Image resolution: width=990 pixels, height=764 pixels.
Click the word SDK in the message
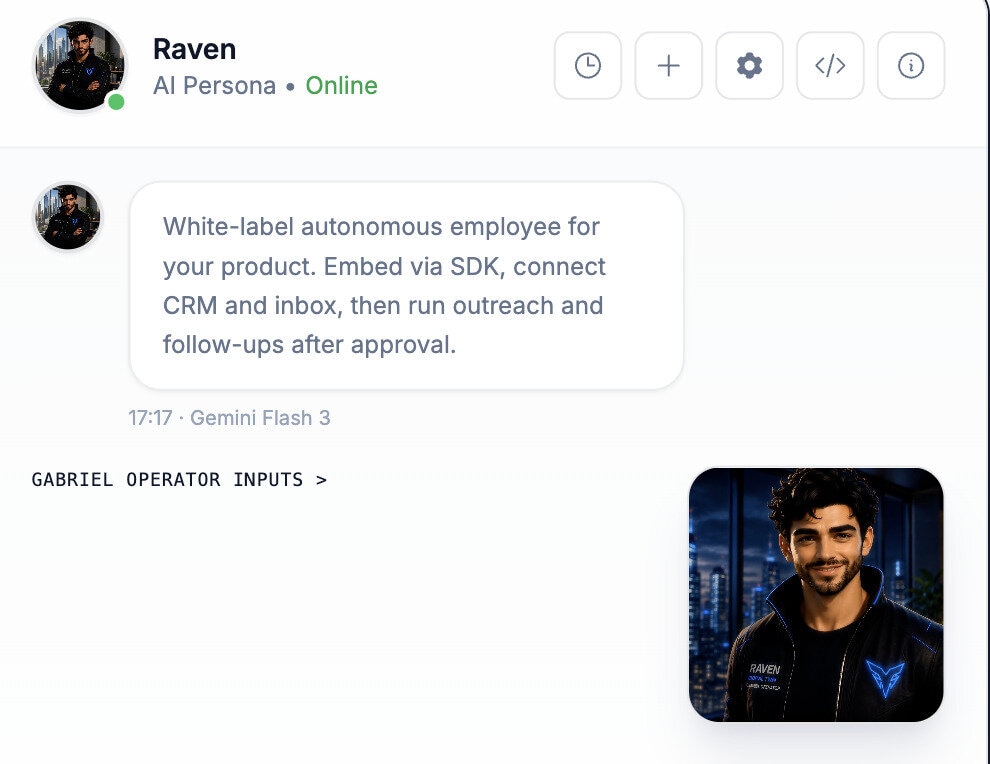click(477, 266)
